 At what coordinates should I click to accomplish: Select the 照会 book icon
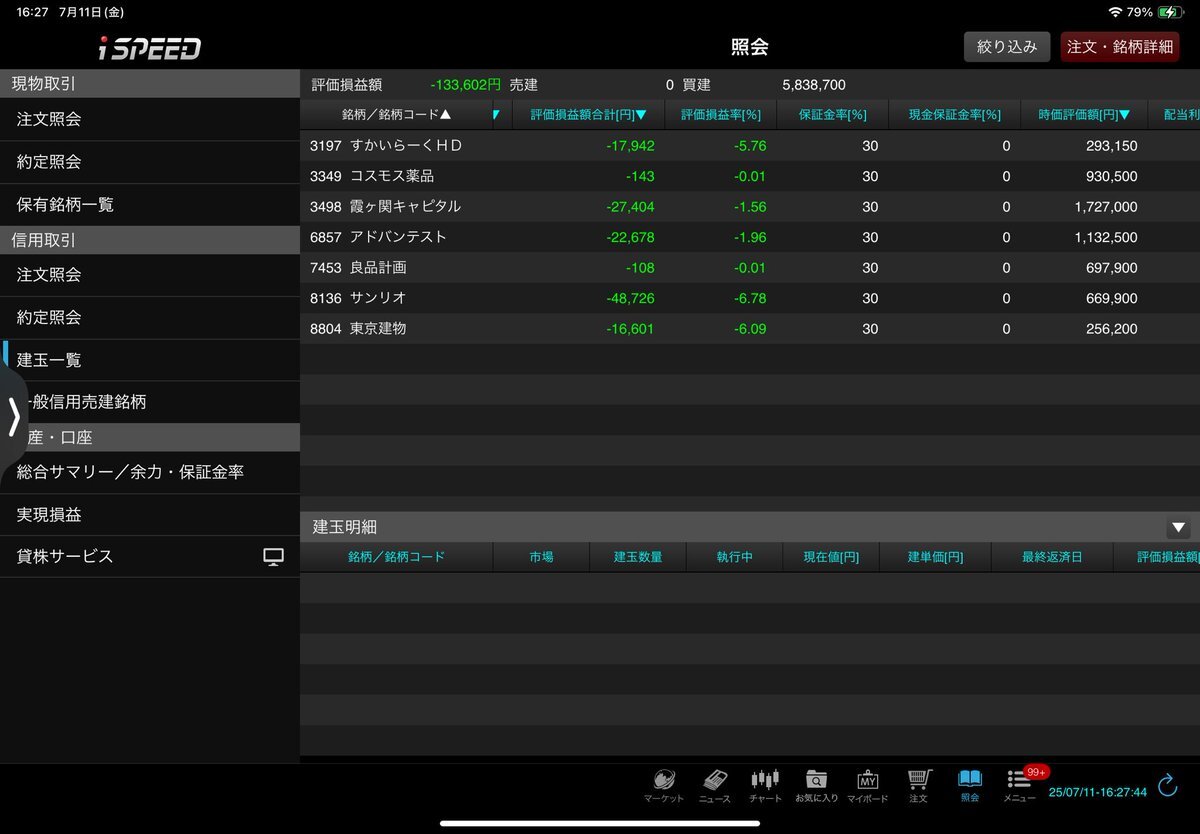(970, 786)
